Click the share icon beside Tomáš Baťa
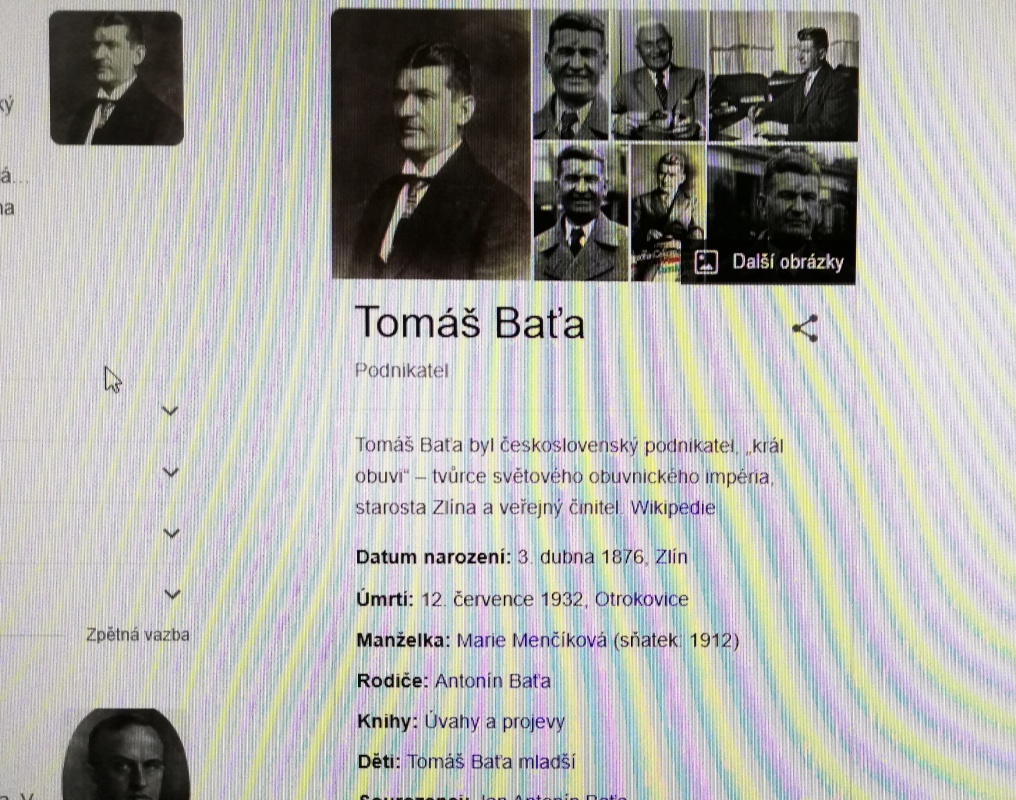Image resolution: width=1016 pixels, height=800 pixels. 805,329
